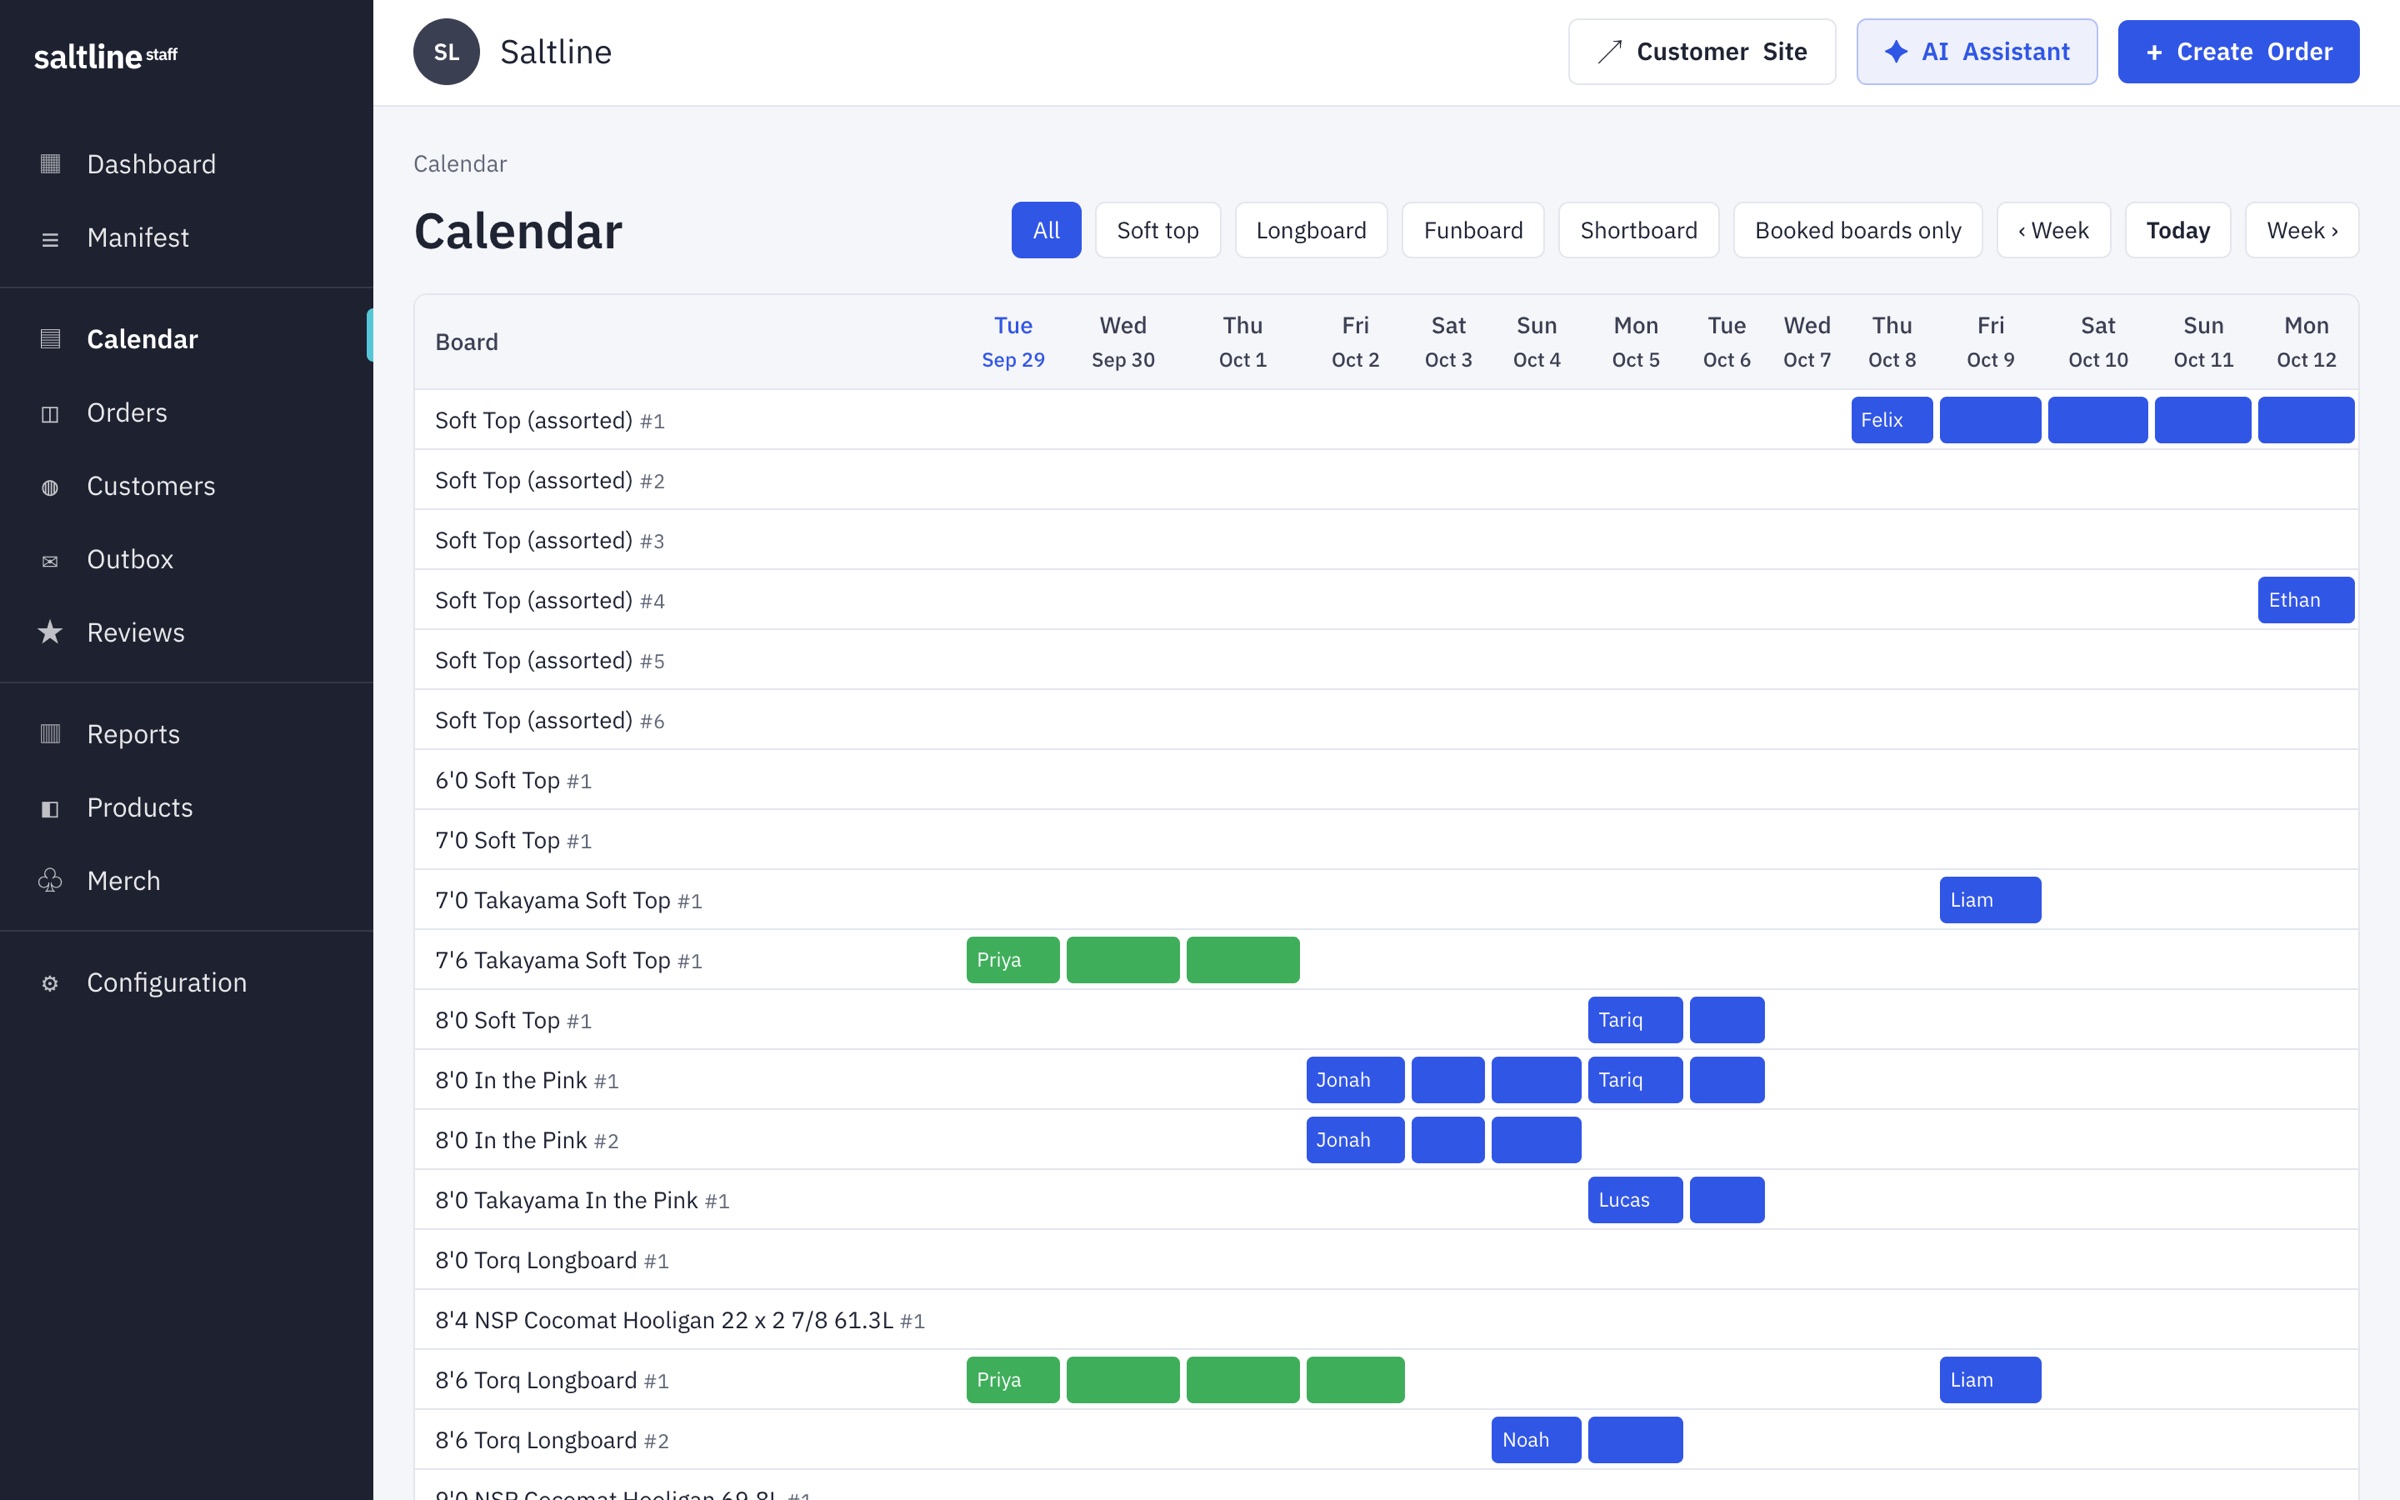Click the Tue Sep 29 column header

tap(1012, 342)
